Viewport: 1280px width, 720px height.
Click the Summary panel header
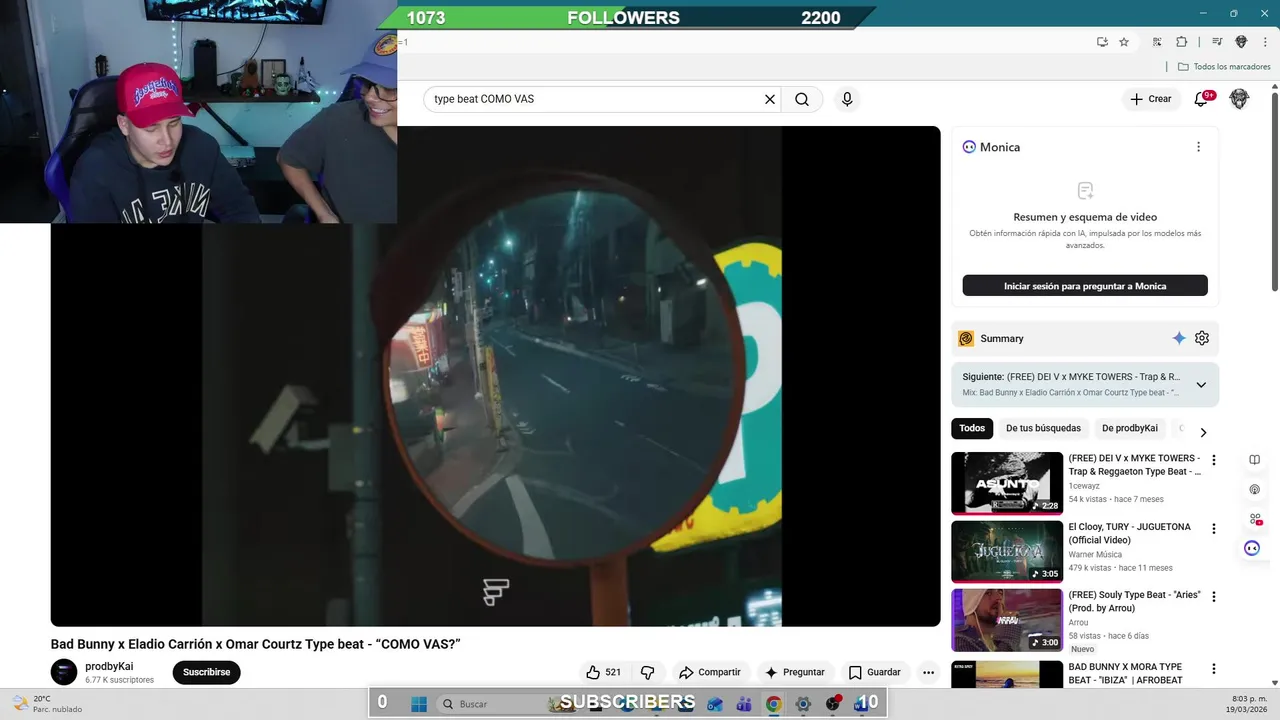pos(1085,338)
